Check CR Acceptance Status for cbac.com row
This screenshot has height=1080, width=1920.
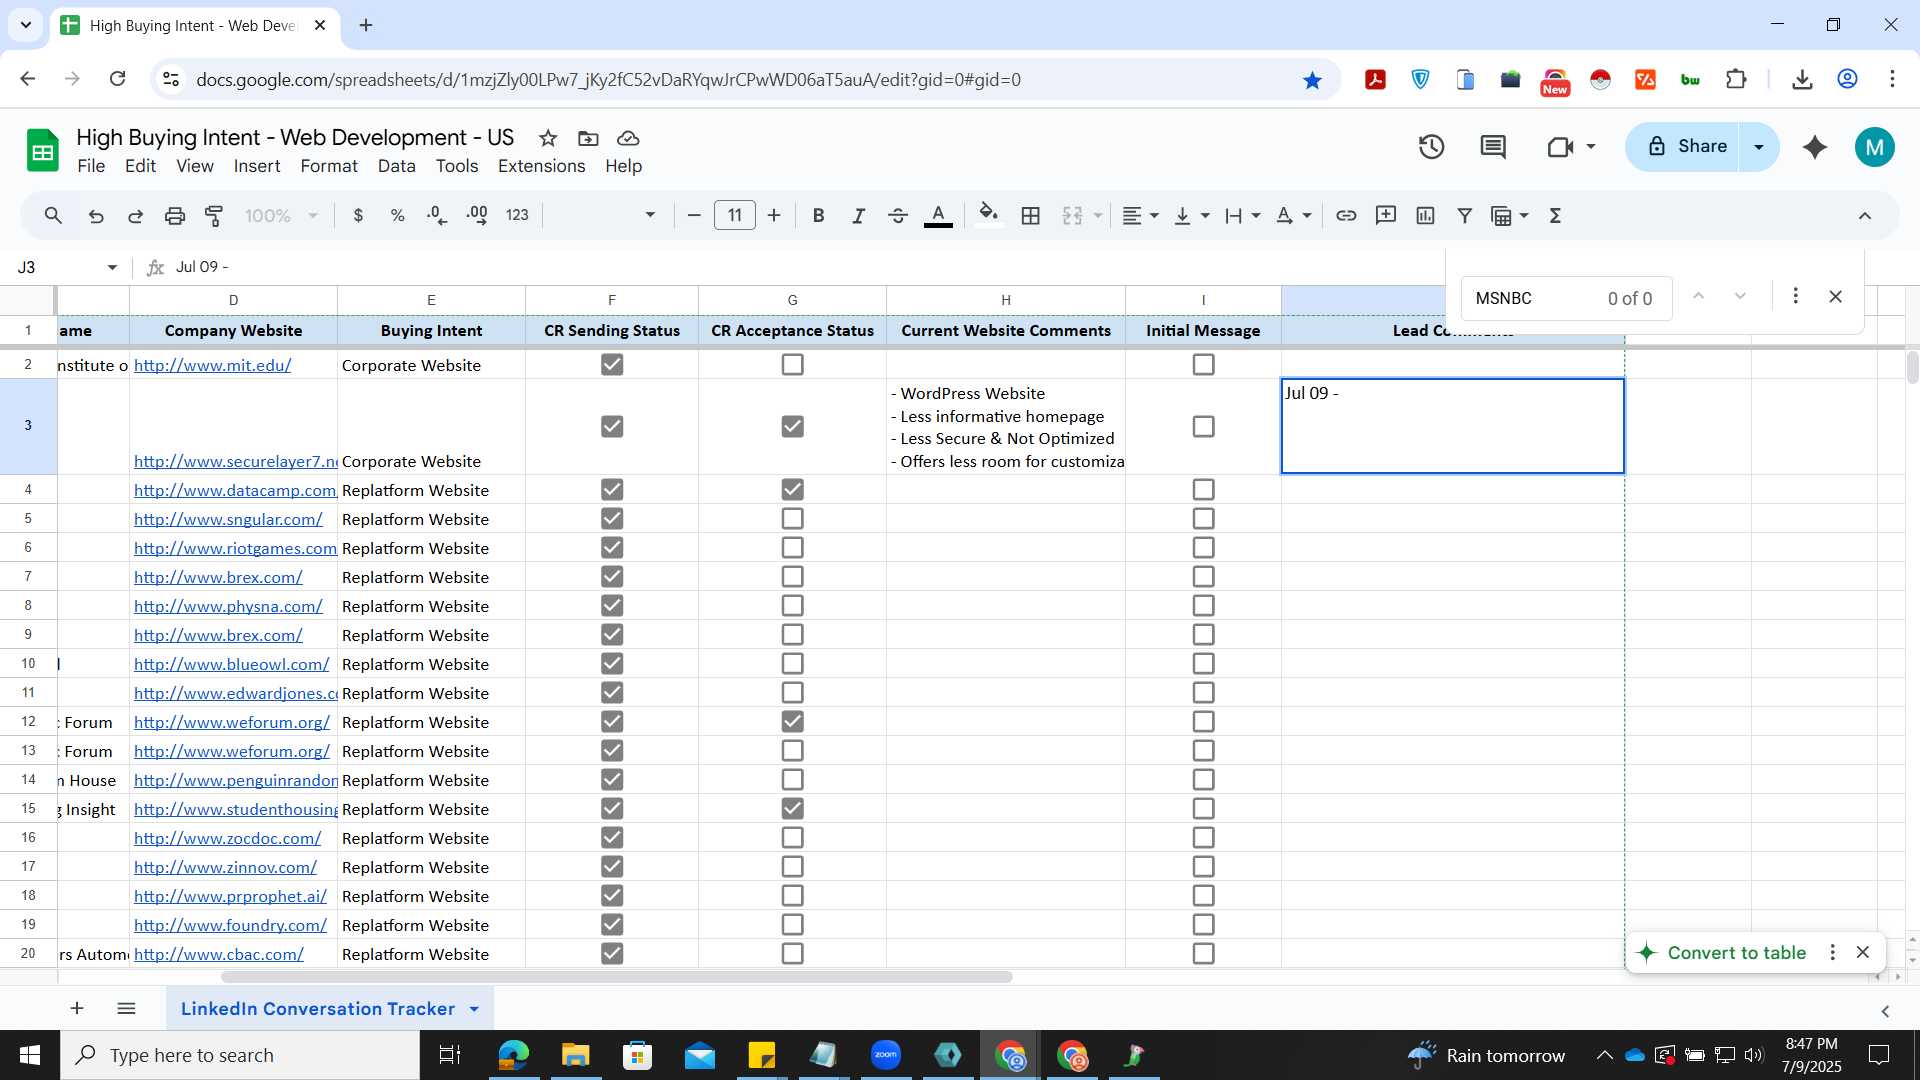pos(793,954)
